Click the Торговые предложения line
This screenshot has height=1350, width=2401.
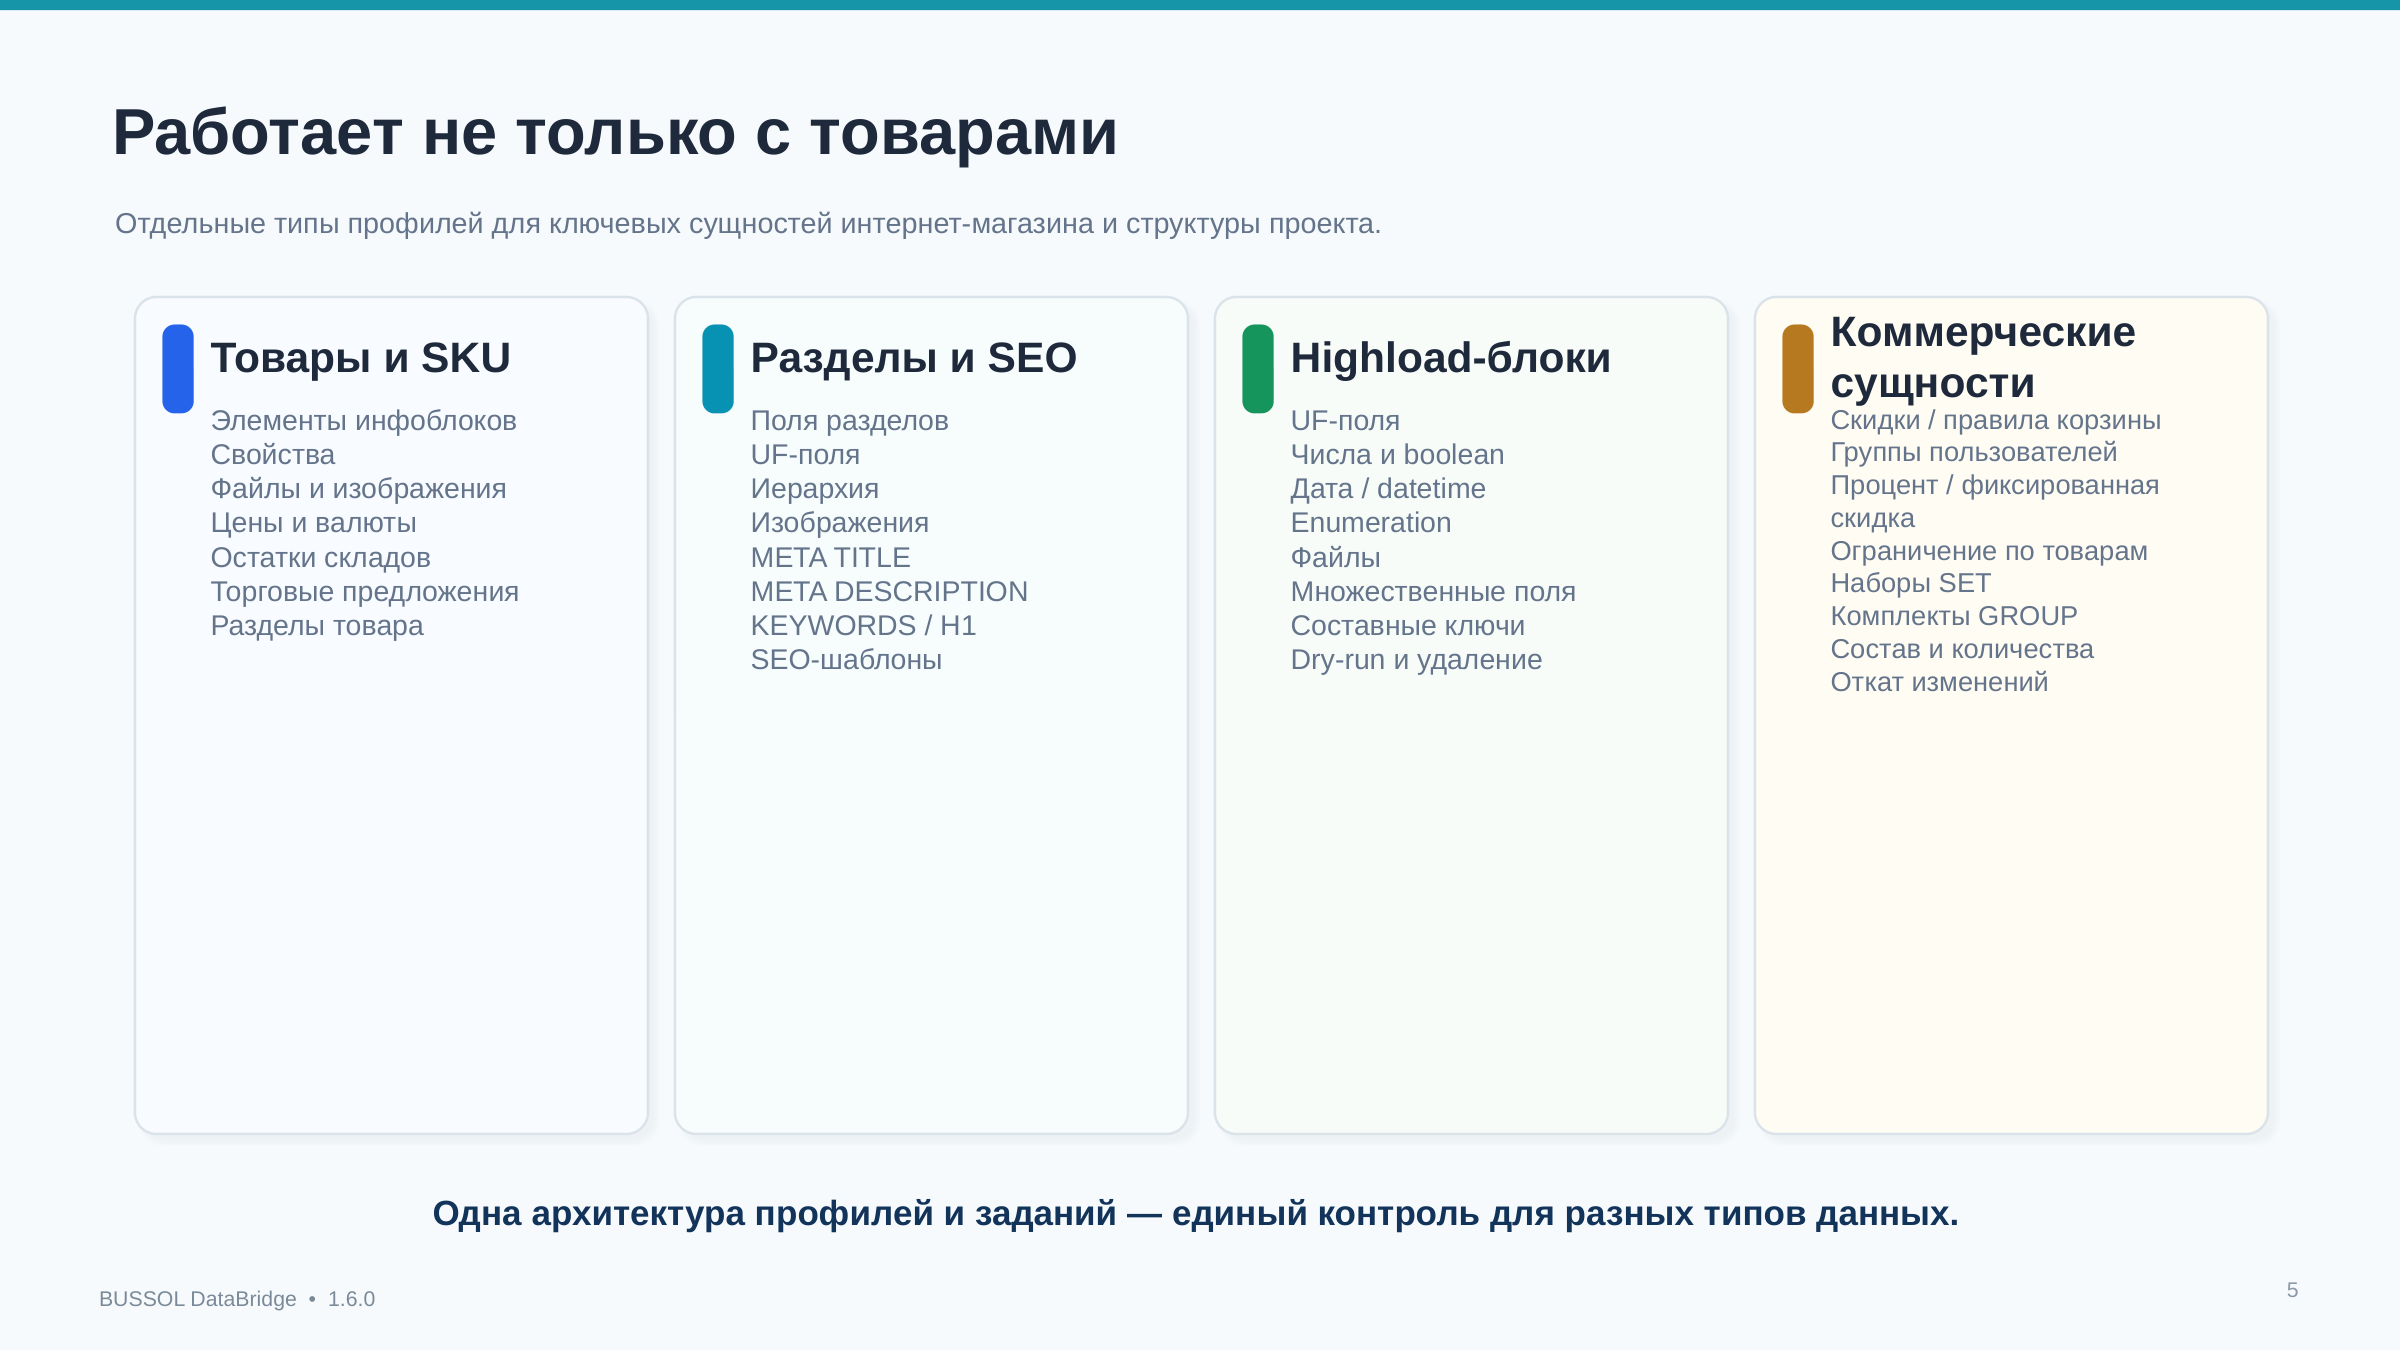coord(364,592)
